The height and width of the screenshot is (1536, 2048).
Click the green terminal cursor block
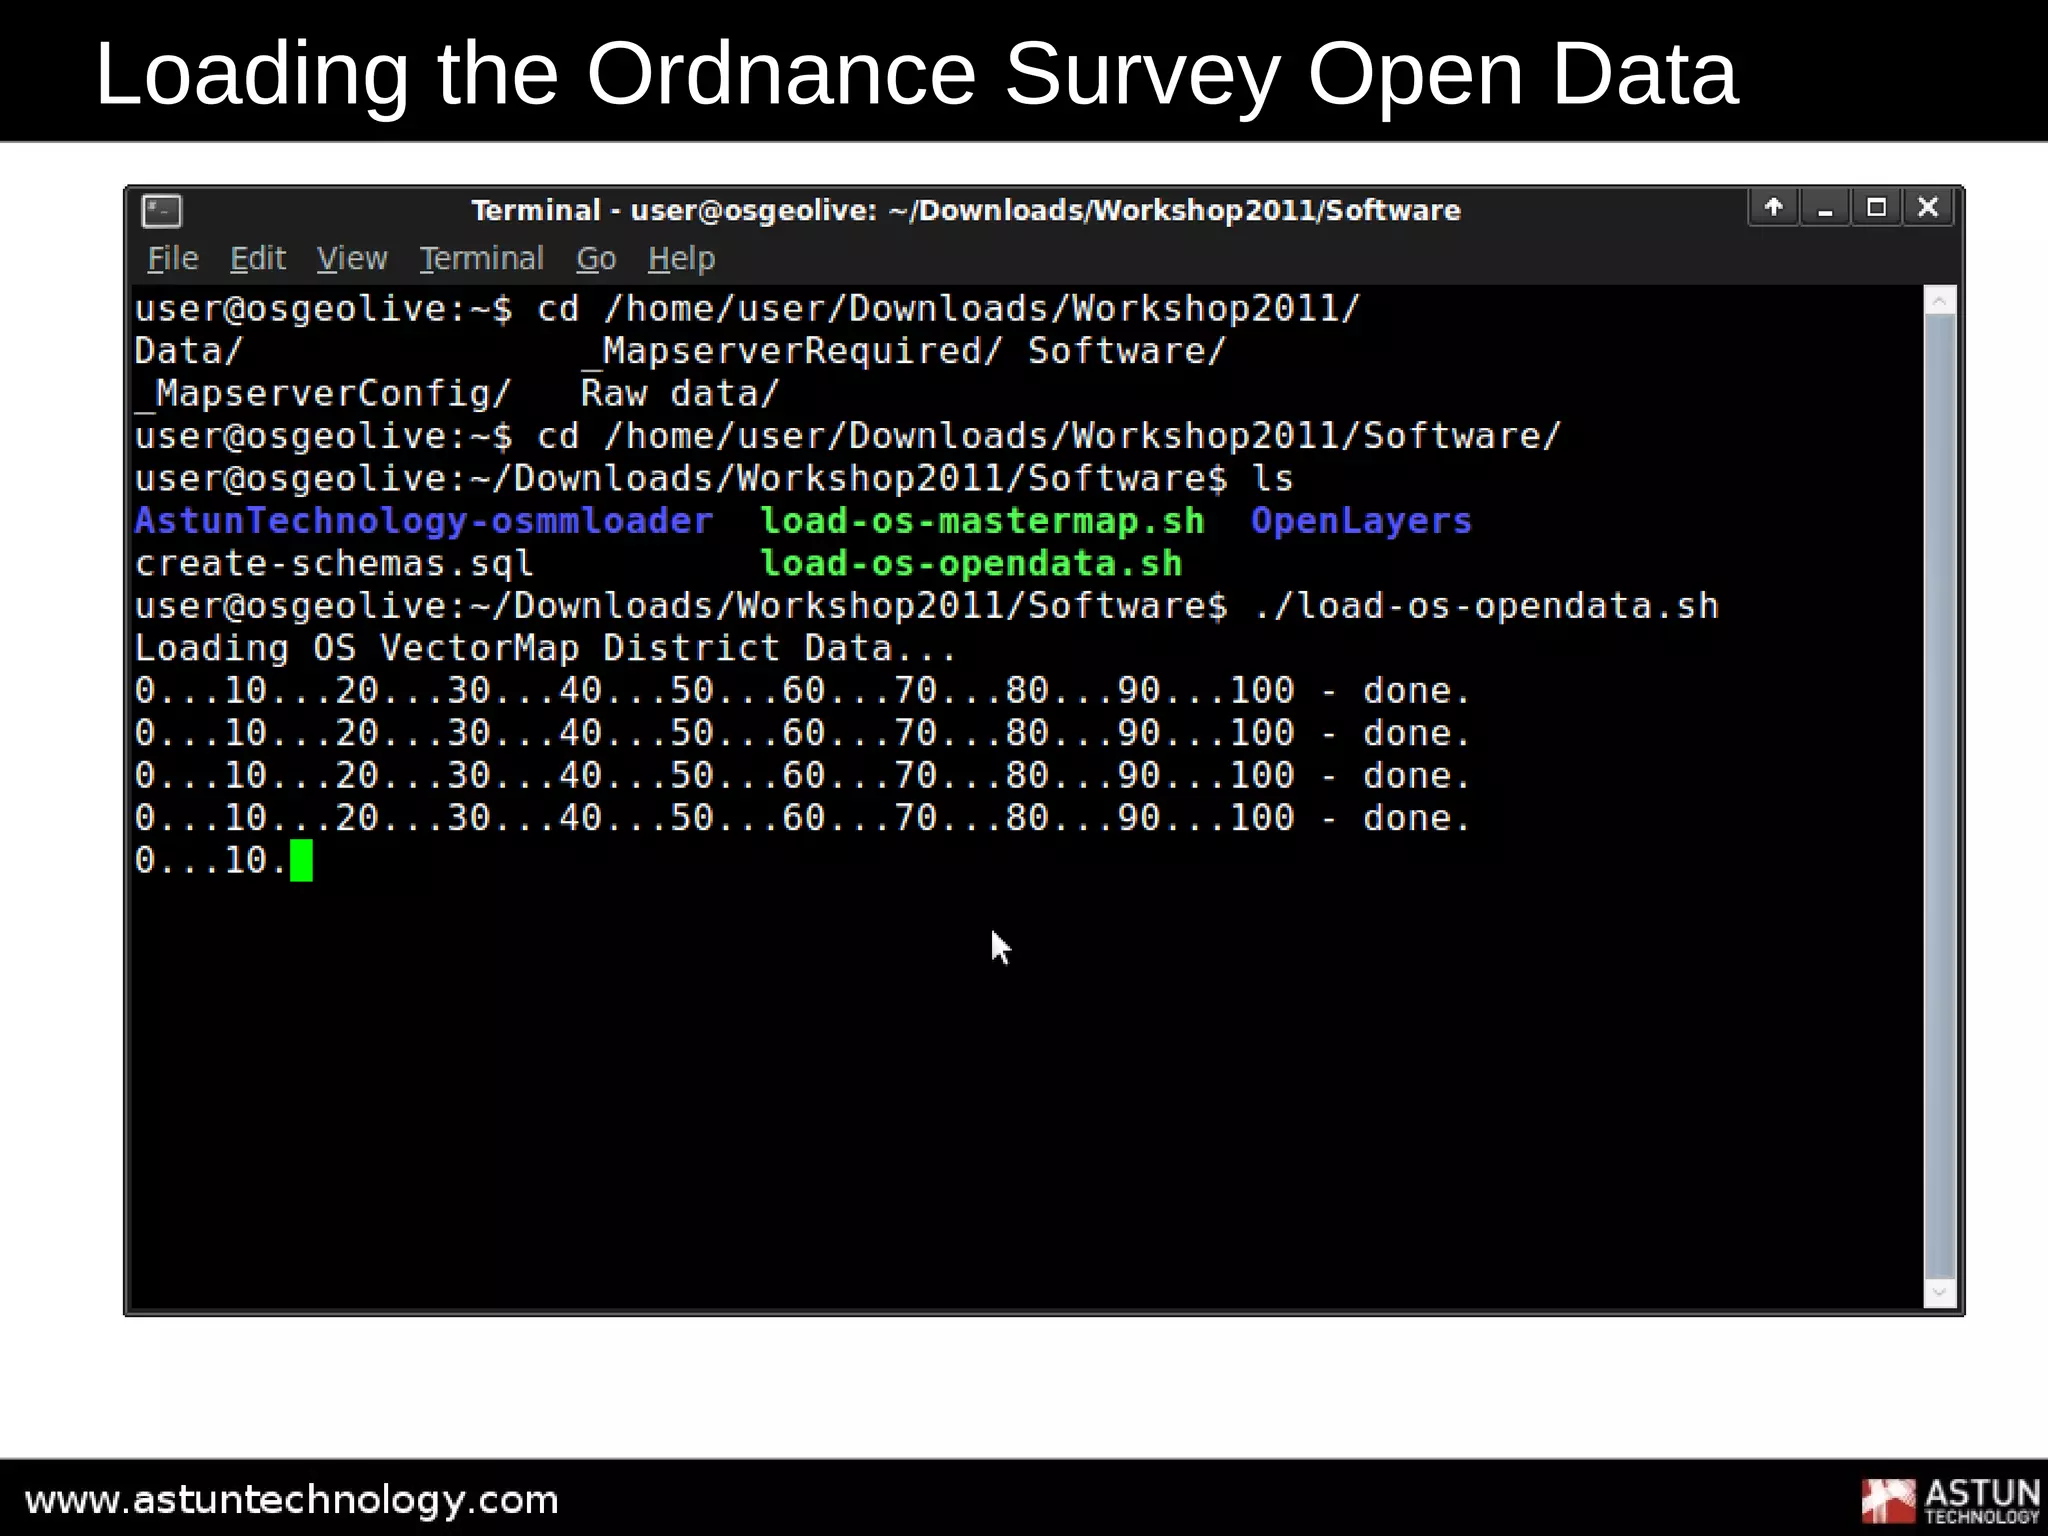[301, 861]
